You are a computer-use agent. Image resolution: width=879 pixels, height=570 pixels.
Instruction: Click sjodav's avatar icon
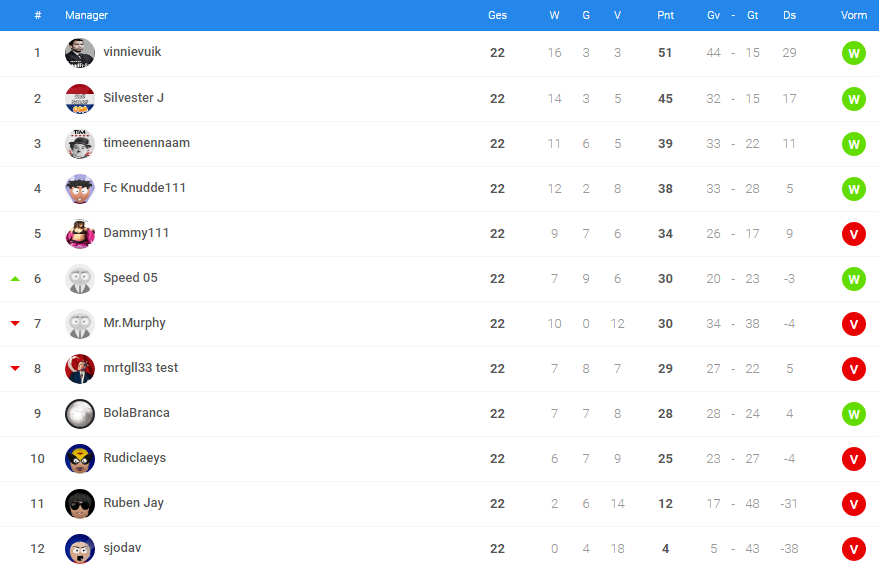coord(80,549)
